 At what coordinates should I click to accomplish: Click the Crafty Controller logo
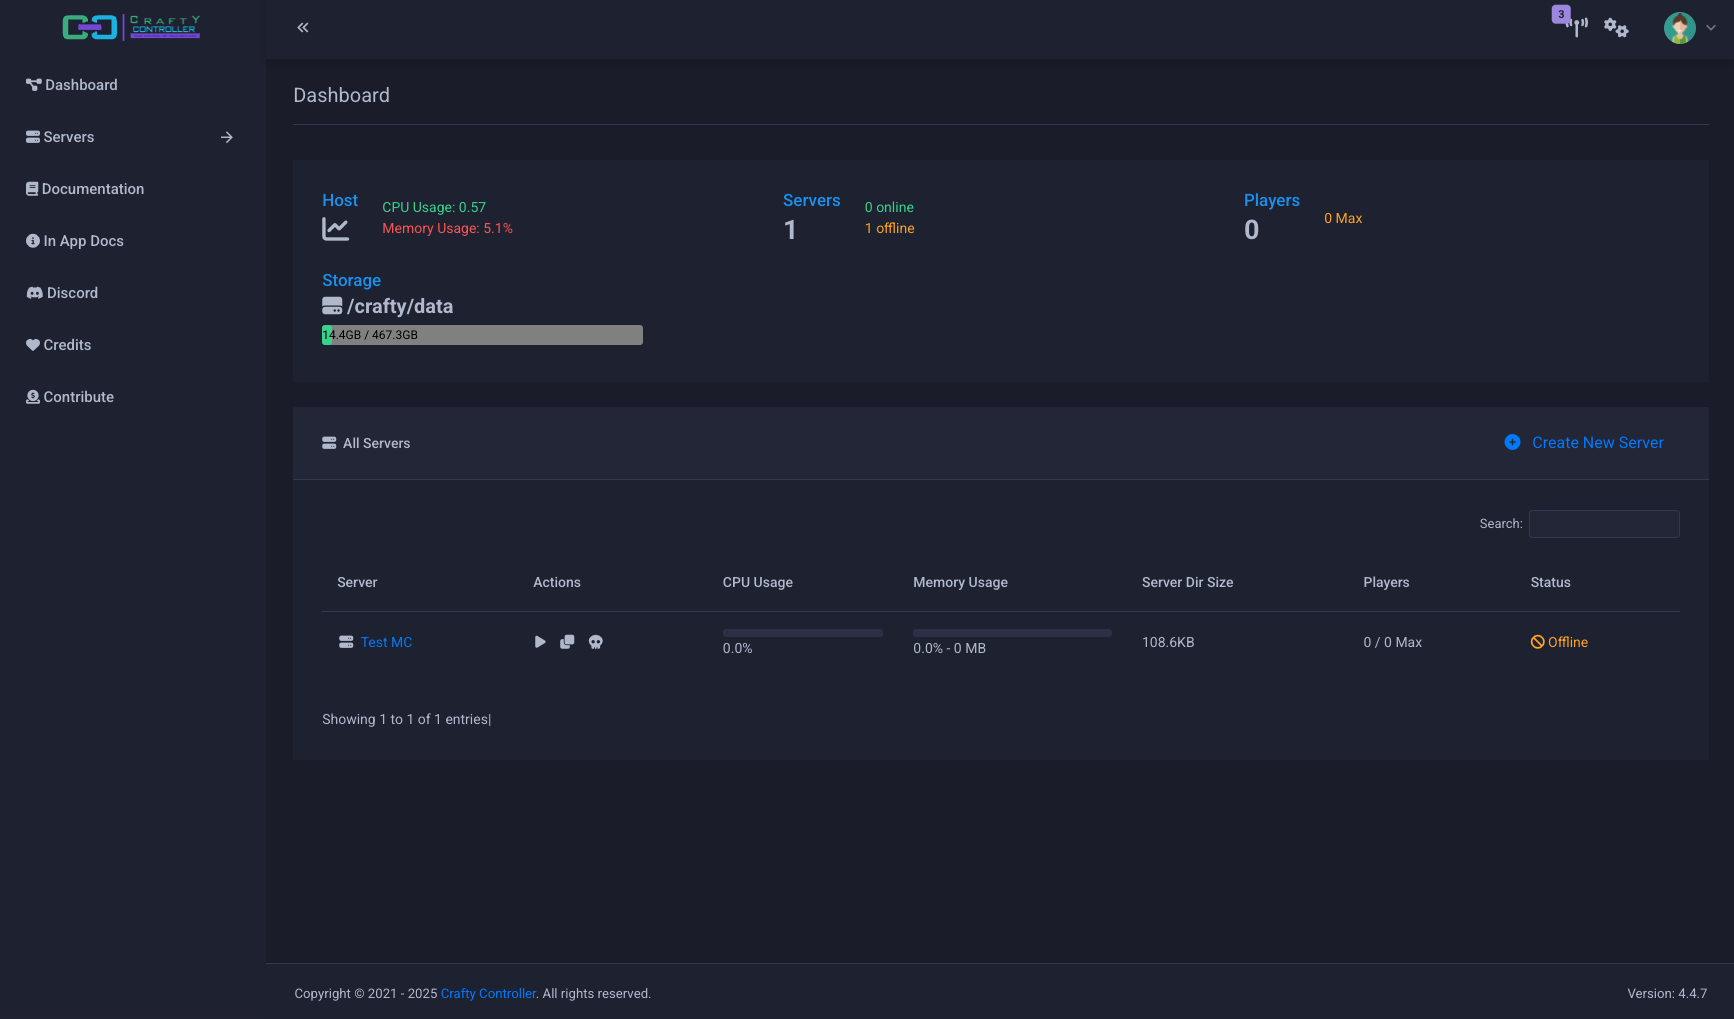pos(131,27)
